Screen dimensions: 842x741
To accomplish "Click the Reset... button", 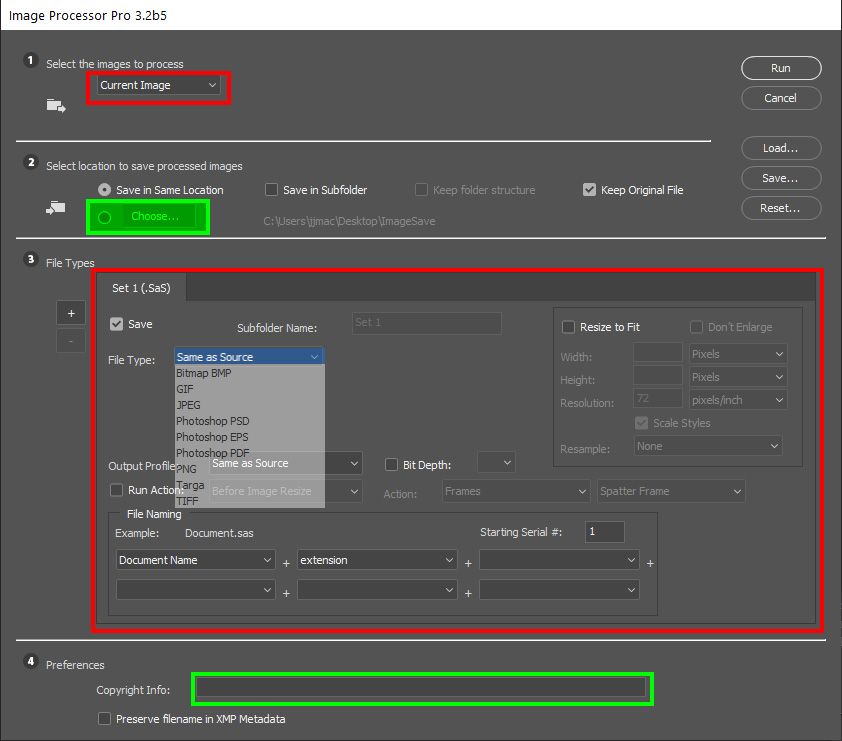I will click(x=781, y=208).
